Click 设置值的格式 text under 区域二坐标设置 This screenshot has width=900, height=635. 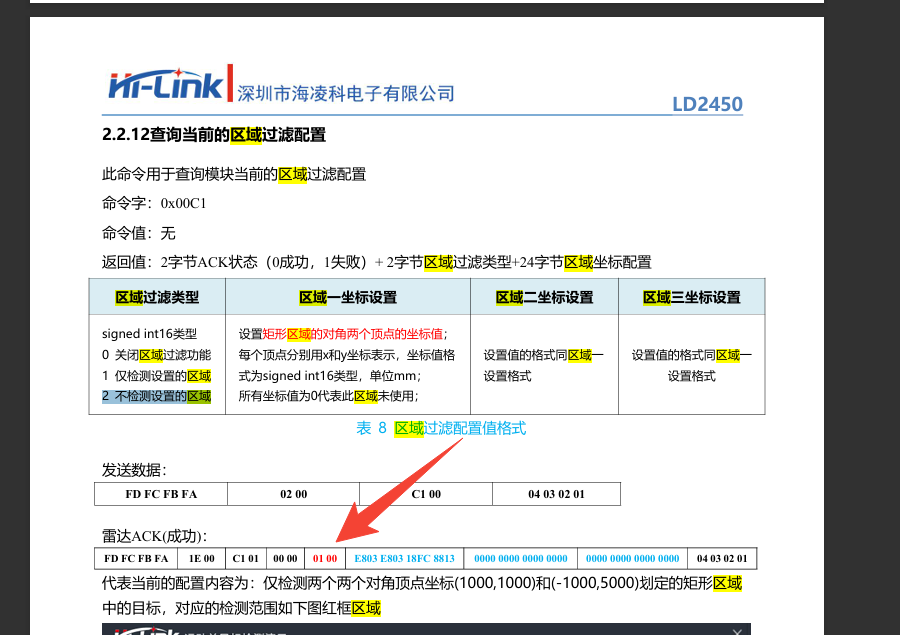tap(543, 365)
